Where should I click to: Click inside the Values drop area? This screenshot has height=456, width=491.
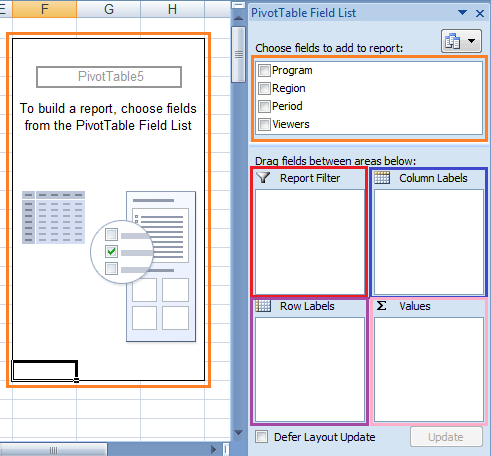[x=429, y=369]
